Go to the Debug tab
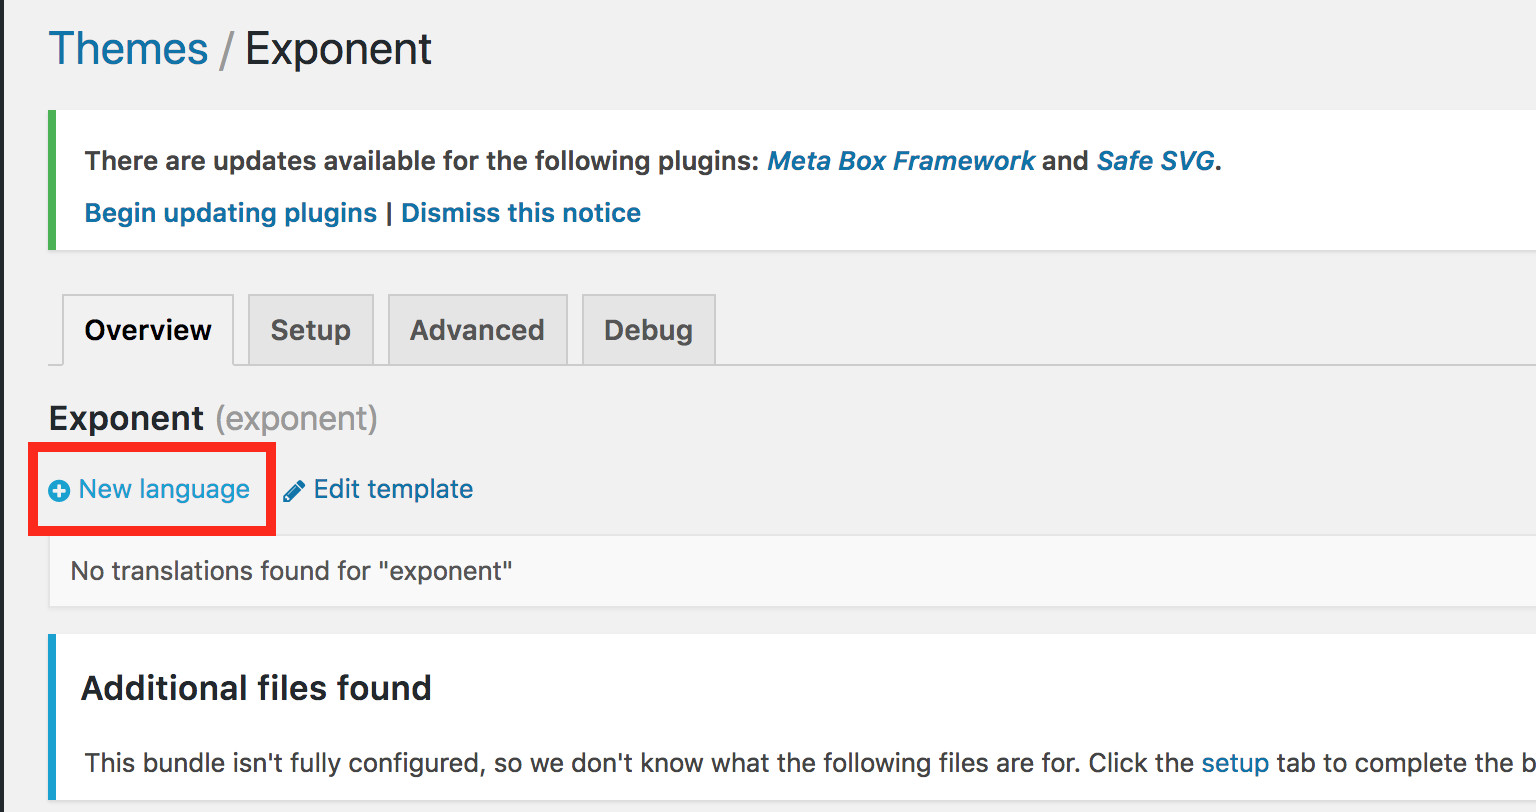1536x812 pixels. tap(648, 330)
